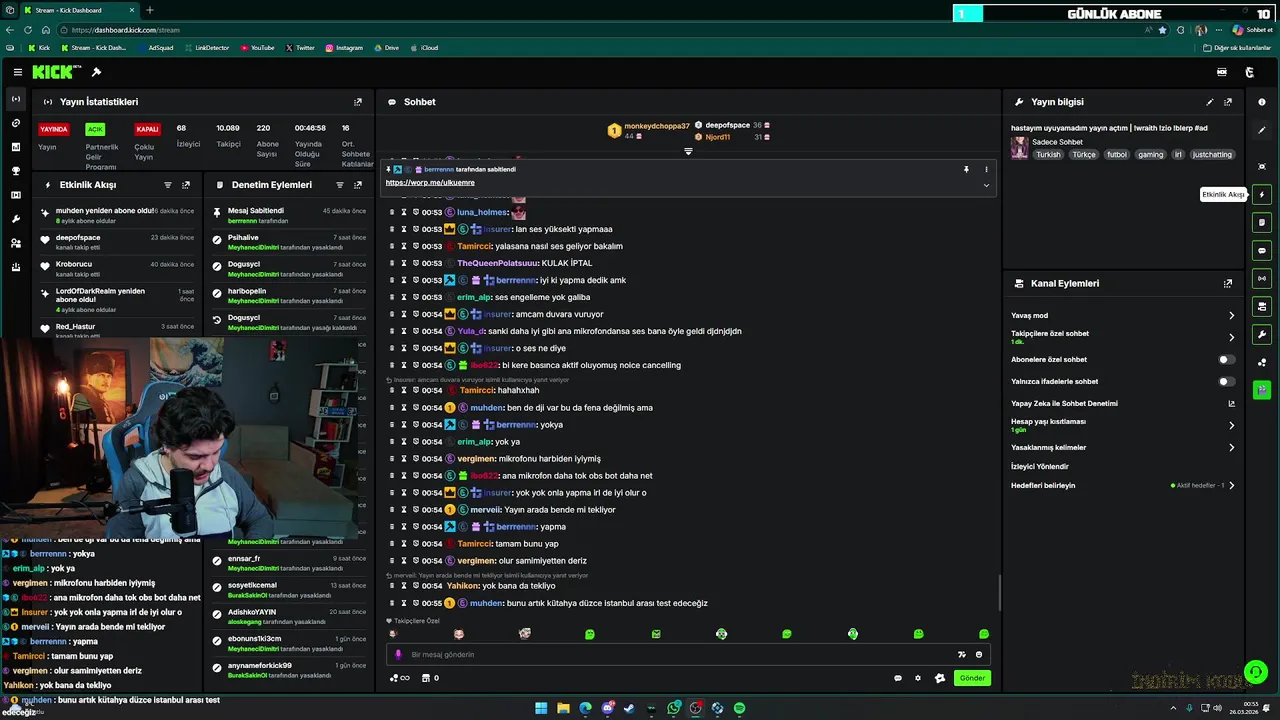Filter the Etkinlik Akışı panel
The image size is (1280, 720).
pos(167,185)
